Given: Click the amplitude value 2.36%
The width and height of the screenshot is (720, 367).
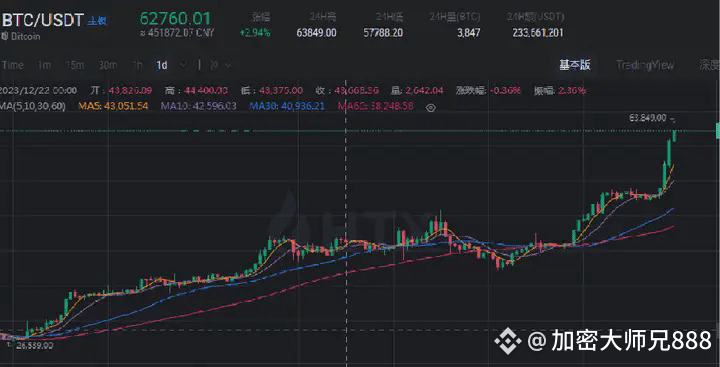Looking at the screenshot, I should pos(572,90).
